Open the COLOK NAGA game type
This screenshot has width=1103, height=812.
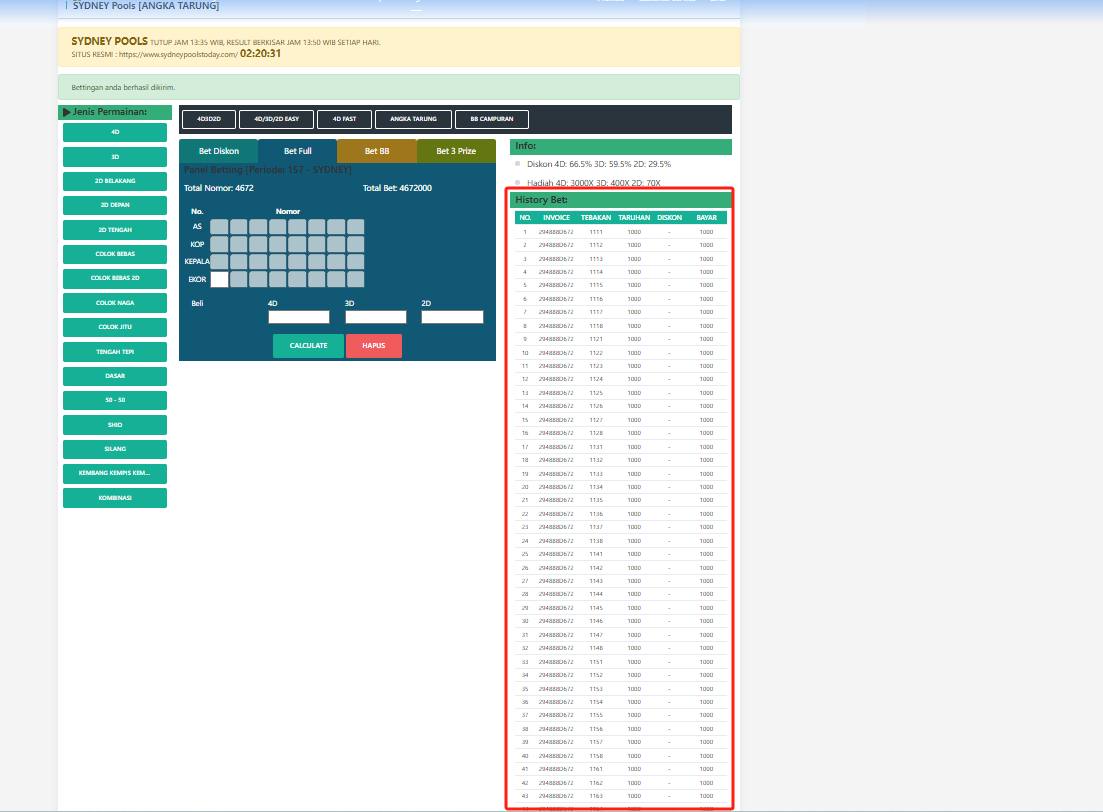(x=115, y=303)
